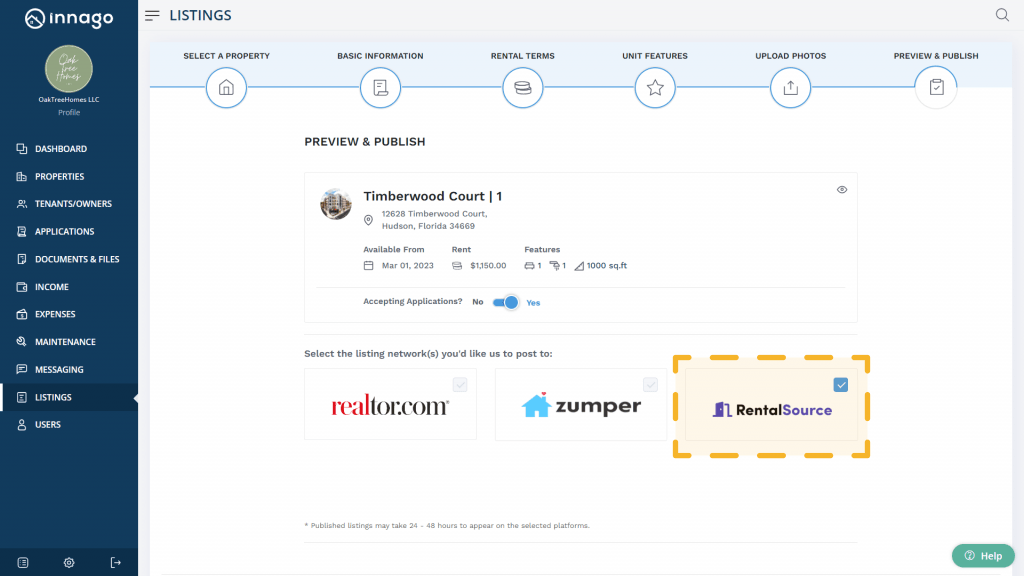
Task: Click the Select a Property house icon
Action: [x=226, y=88]
